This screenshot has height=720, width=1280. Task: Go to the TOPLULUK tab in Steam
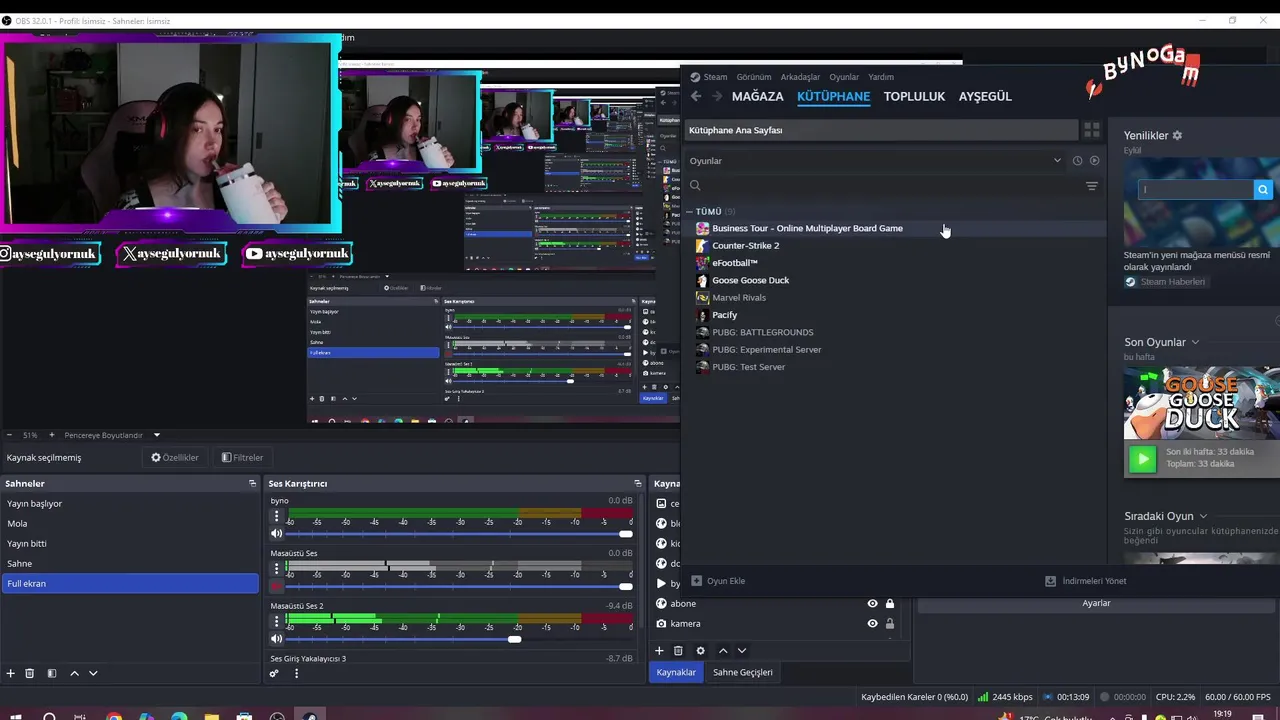click(x=914, y=97)
